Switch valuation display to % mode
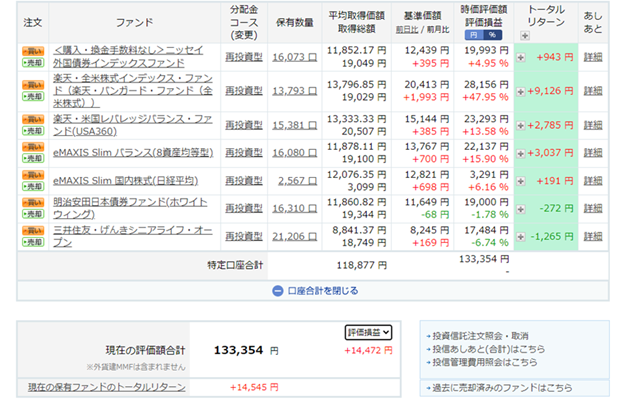Image resolution: width=640 pixels, height=400 pixels. 490,35
